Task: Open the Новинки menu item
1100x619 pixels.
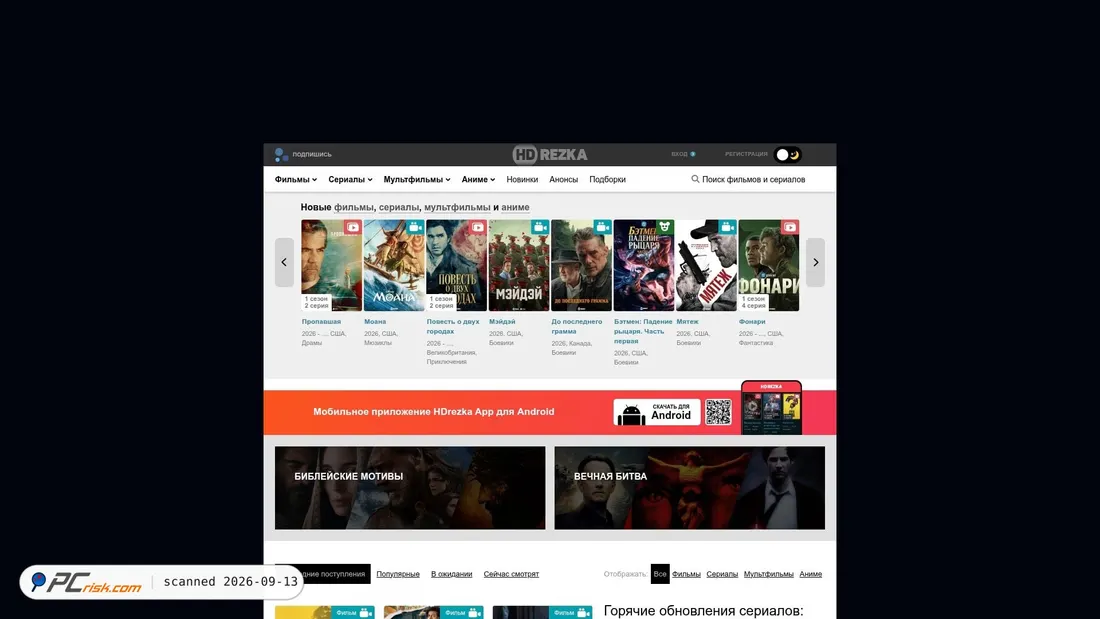Action: click(x=522, y=180)
